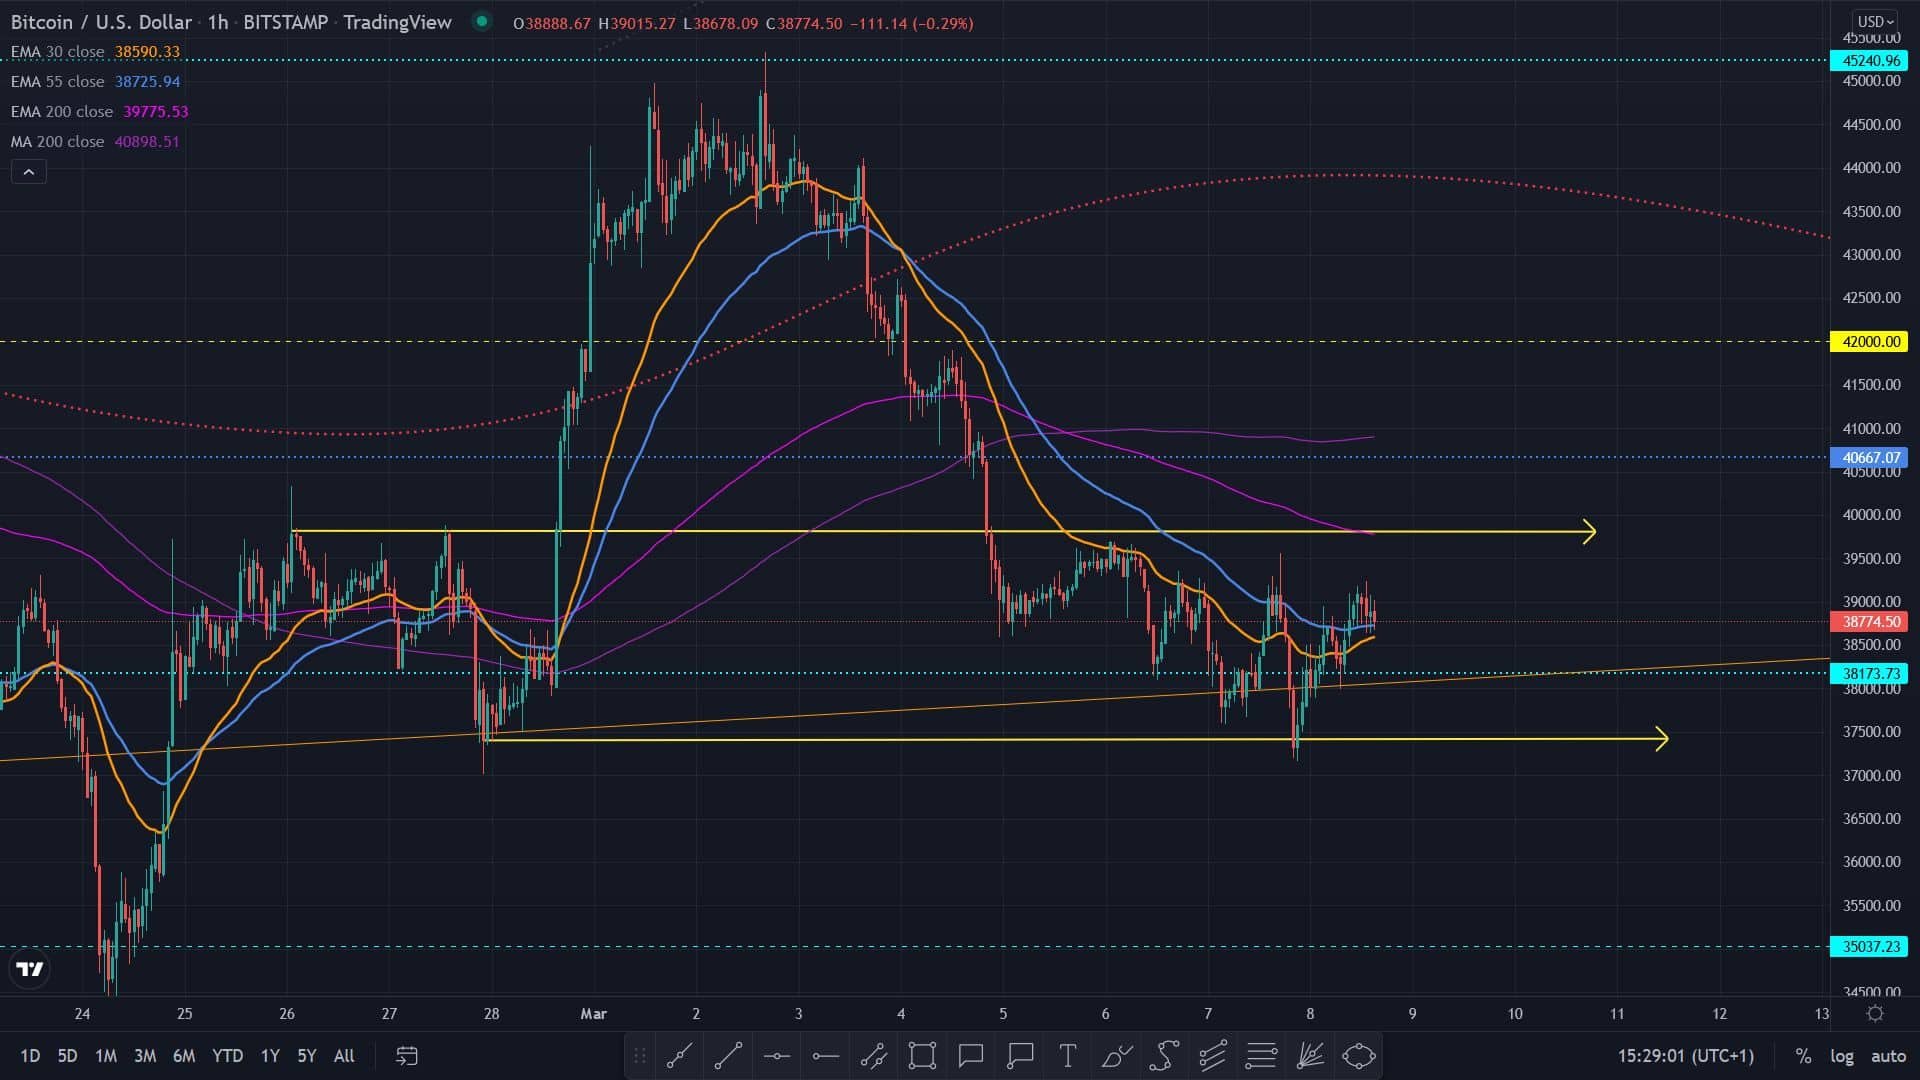Click the MA 200 value 40898.51
Image resolution: width=1920 pixels, height=1080 pixels.
pyautogui.click(x=147, y=142)
